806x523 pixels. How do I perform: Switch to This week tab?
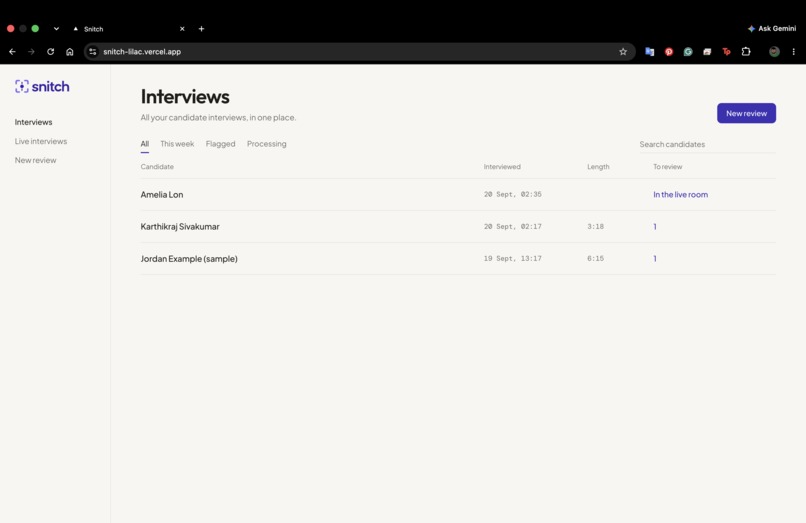pos(177,144)
